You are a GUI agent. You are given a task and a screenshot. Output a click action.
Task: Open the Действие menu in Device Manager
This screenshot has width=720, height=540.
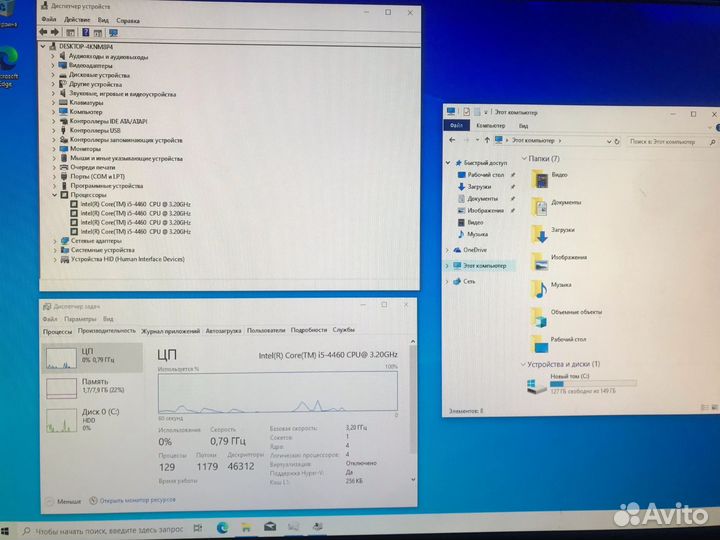[77, 20]
